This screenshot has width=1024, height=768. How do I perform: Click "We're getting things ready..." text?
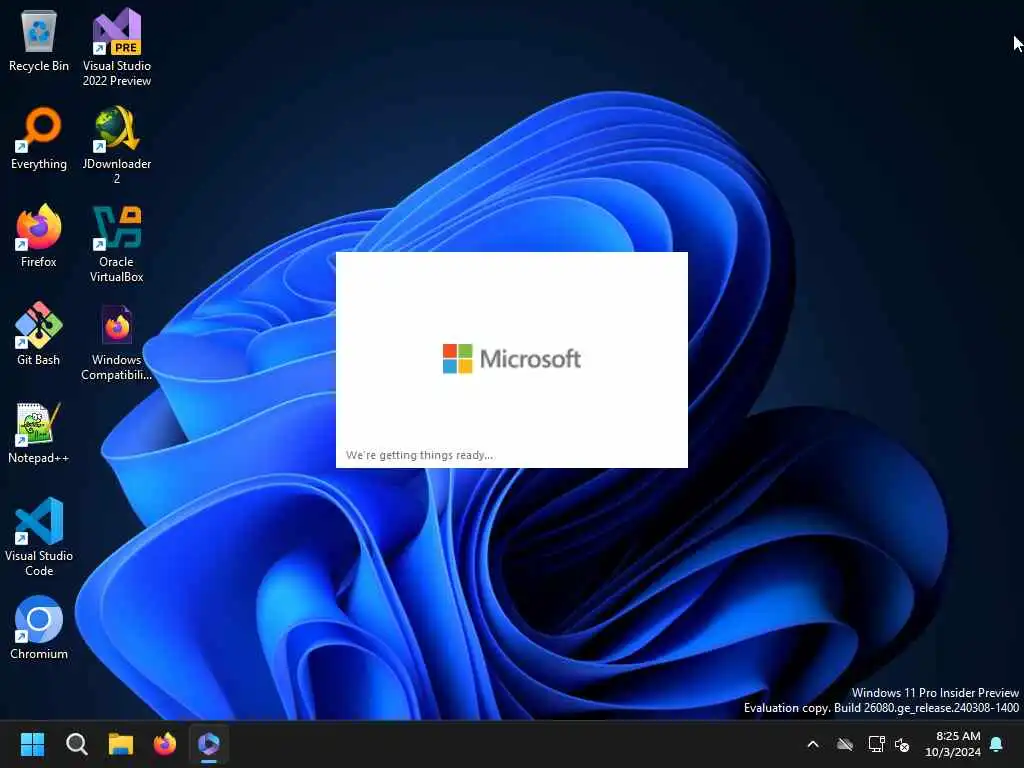coord(420,455)
